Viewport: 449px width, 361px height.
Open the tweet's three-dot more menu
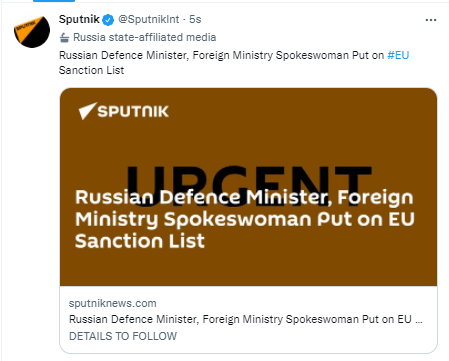pyautogui.click(x=431, y=20)
